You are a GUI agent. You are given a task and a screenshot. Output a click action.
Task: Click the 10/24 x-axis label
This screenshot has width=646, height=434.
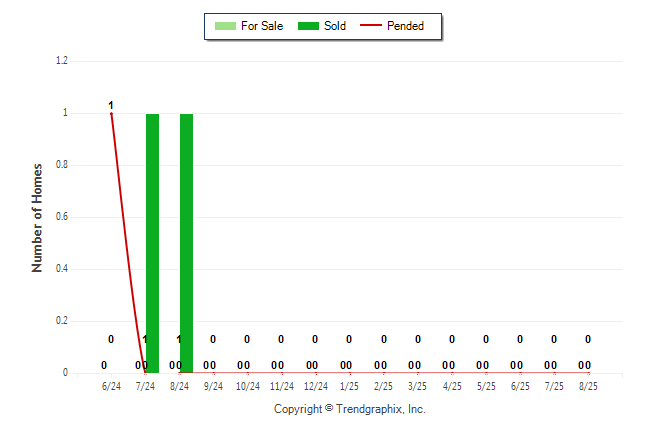(x=248, y=386)
